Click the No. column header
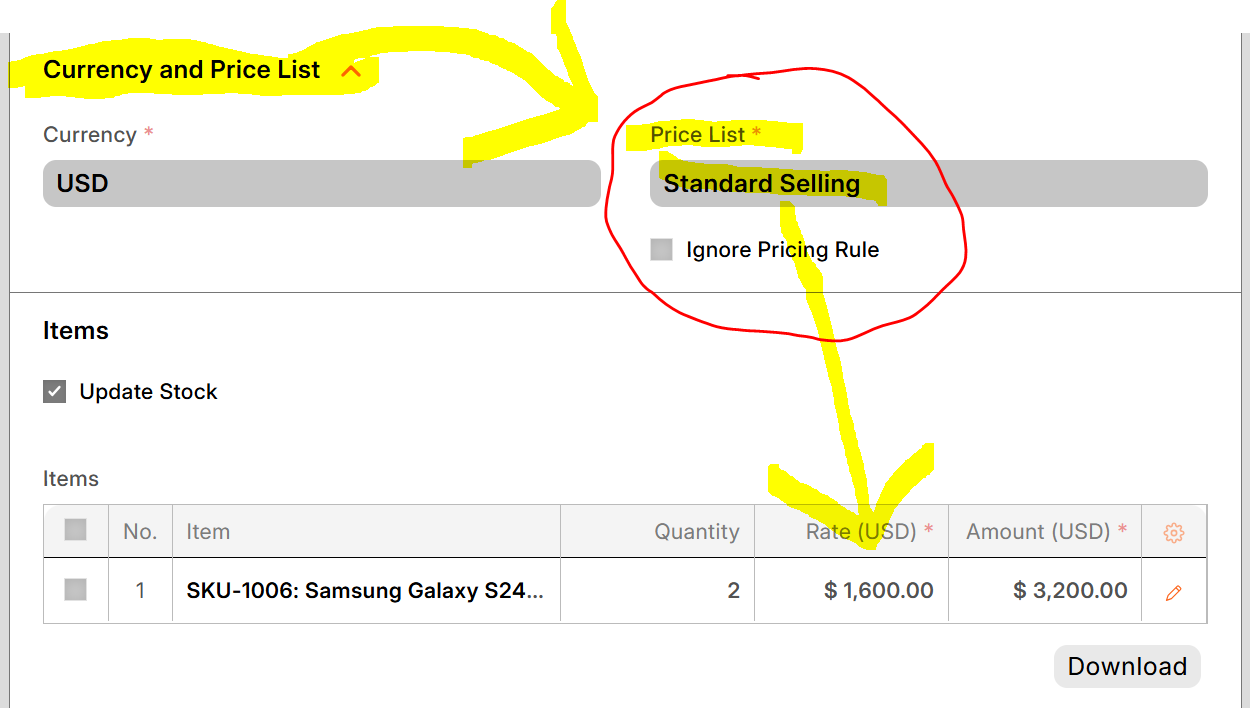 (x=140, y=532)
